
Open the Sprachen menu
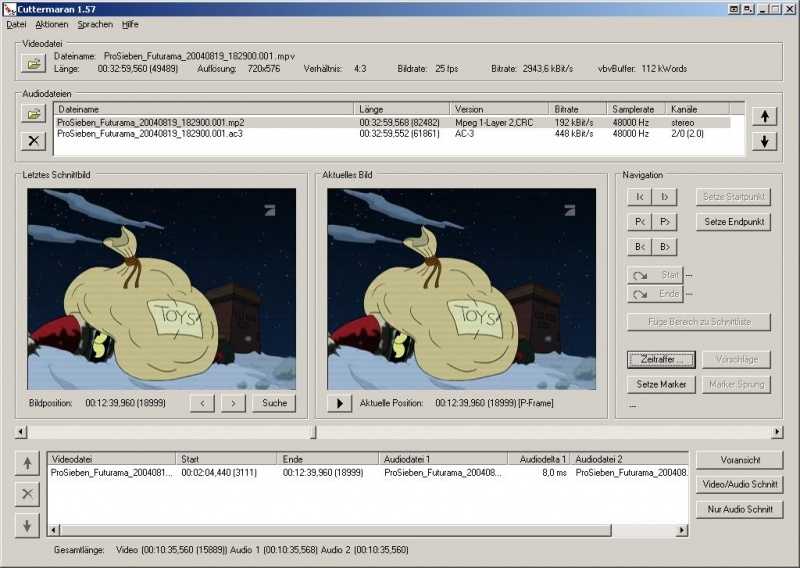point(95,23)
